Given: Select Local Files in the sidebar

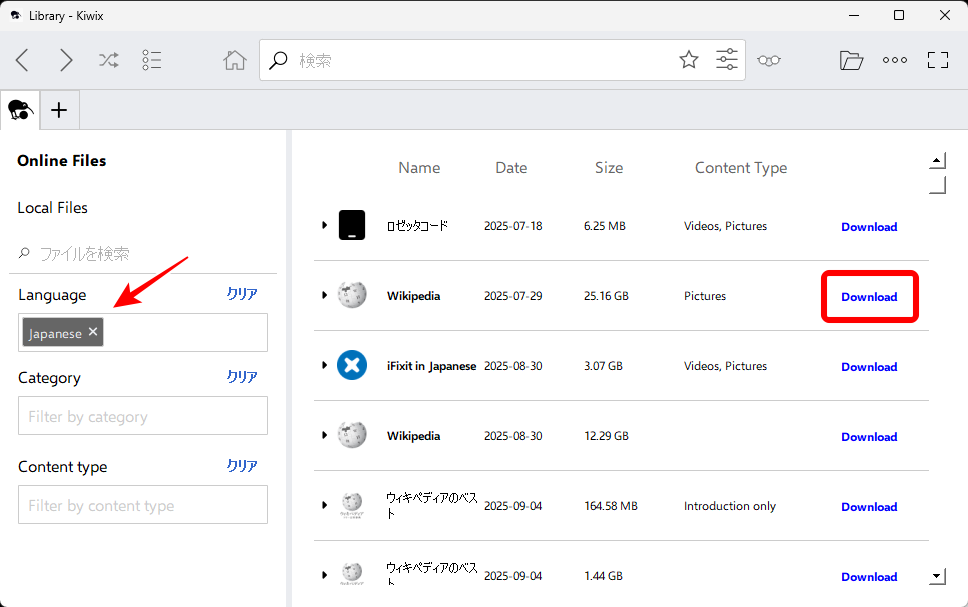Looking at the screenshot, I should [53, 208].
